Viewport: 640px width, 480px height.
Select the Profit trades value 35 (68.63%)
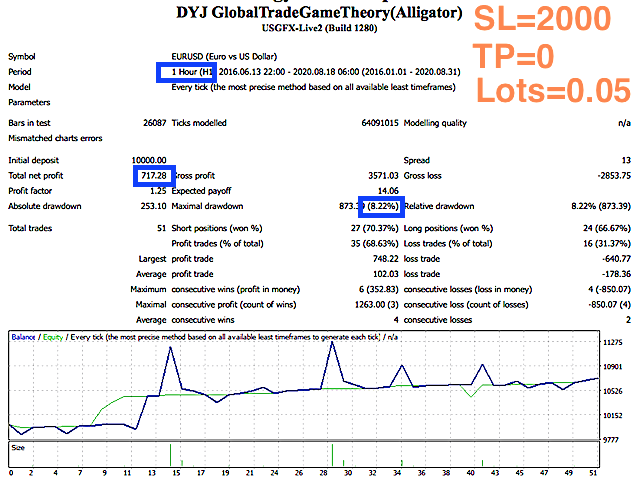tap(374, 244)
